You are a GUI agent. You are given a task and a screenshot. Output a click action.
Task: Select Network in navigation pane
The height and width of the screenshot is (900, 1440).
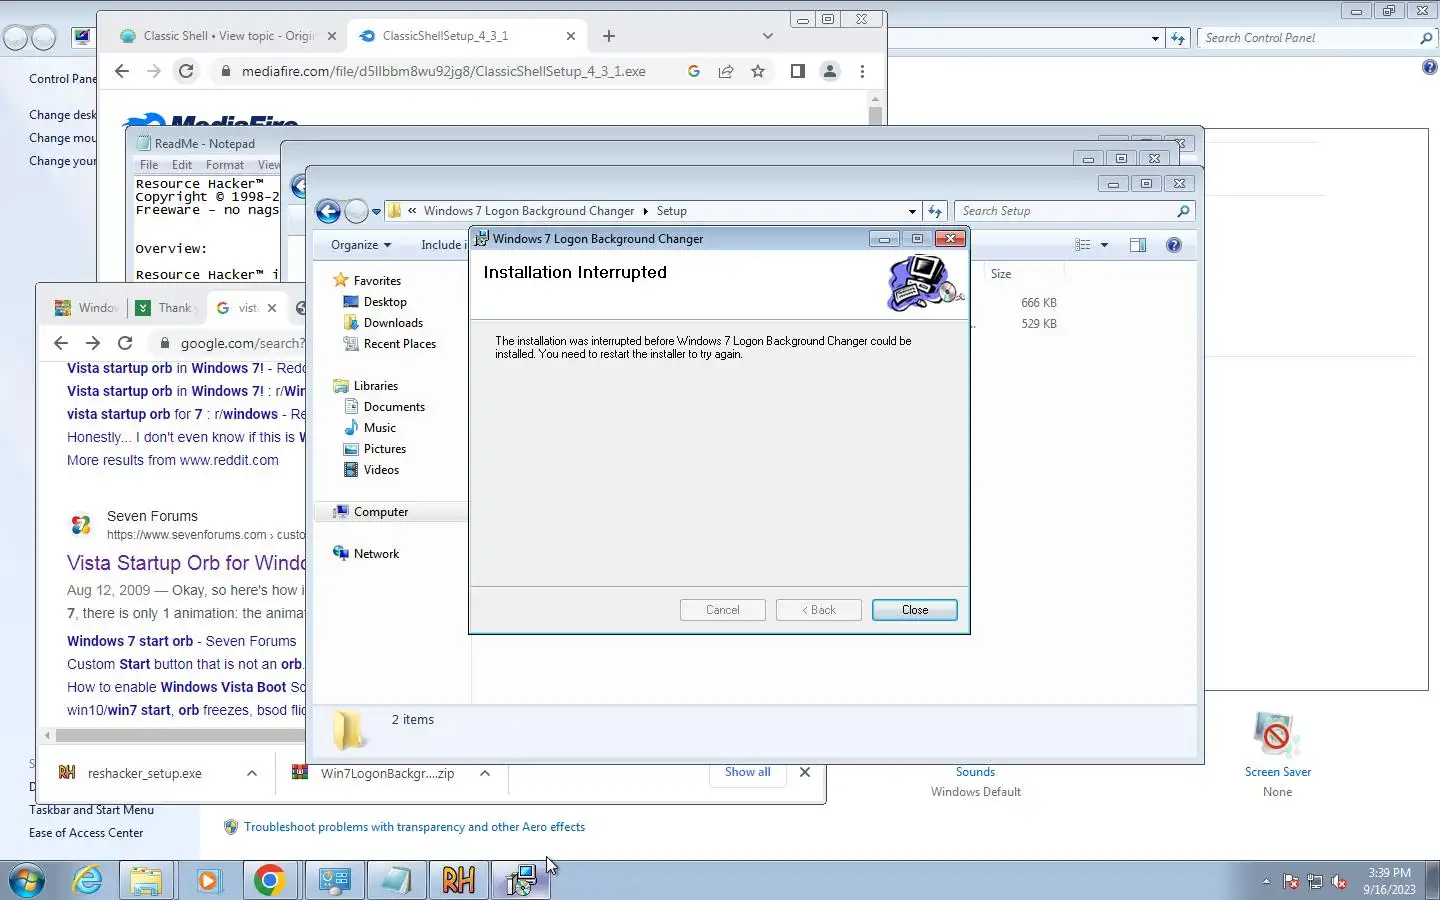click(x=376, y=554)
